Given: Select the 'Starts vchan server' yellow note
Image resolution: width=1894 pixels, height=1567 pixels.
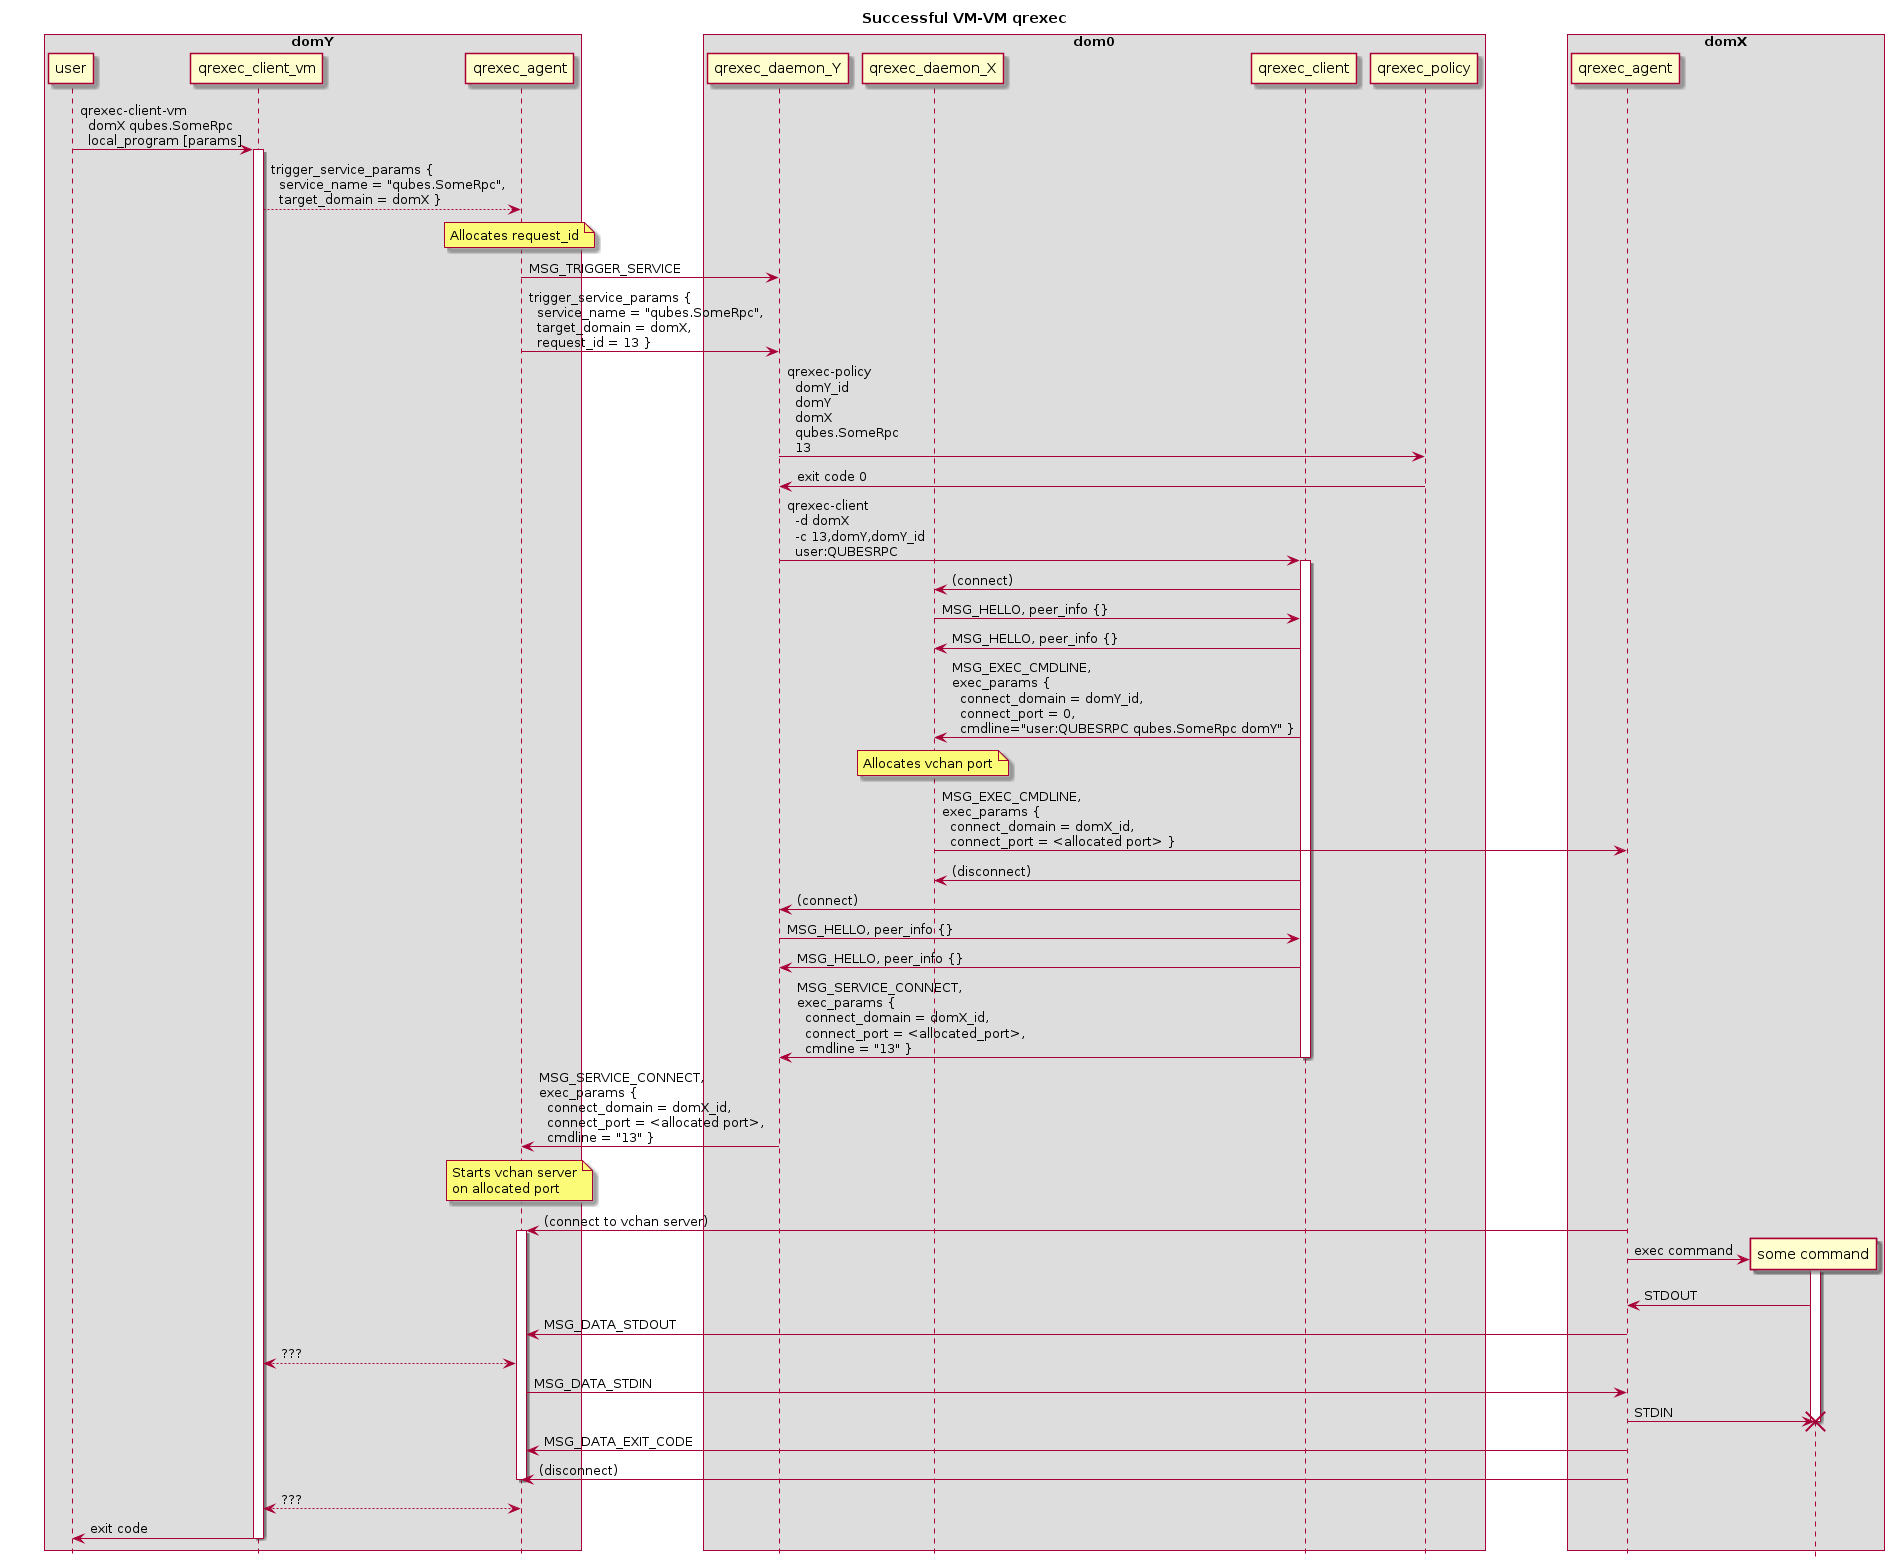Looking at the screenshot, I should pyautogui.click(x=518, y=1181).
